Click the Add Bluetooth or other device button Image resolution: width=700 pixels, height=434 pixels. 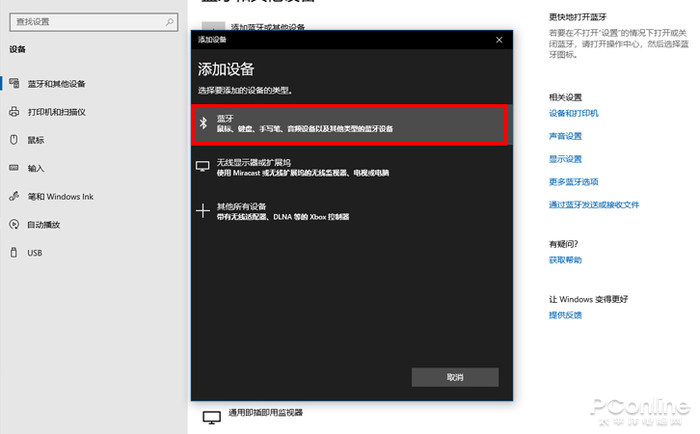click(254, 27)
